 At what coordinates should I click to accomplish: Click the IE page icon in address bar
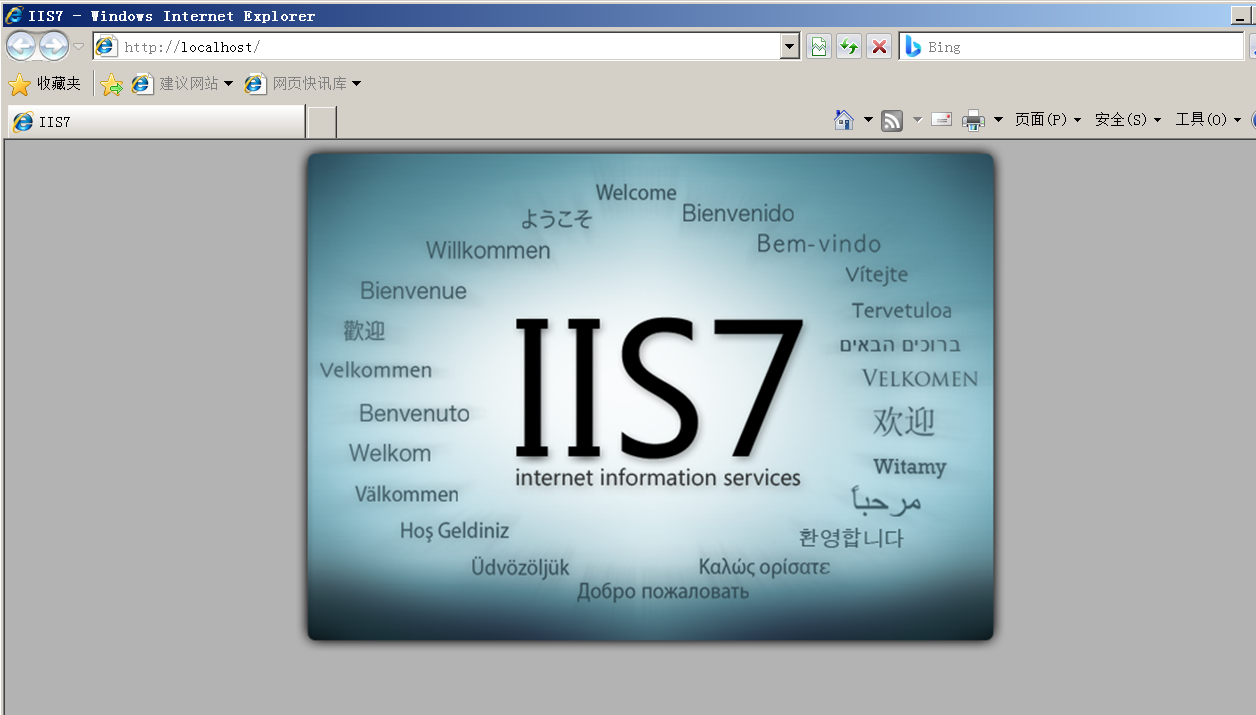(105, 47)
